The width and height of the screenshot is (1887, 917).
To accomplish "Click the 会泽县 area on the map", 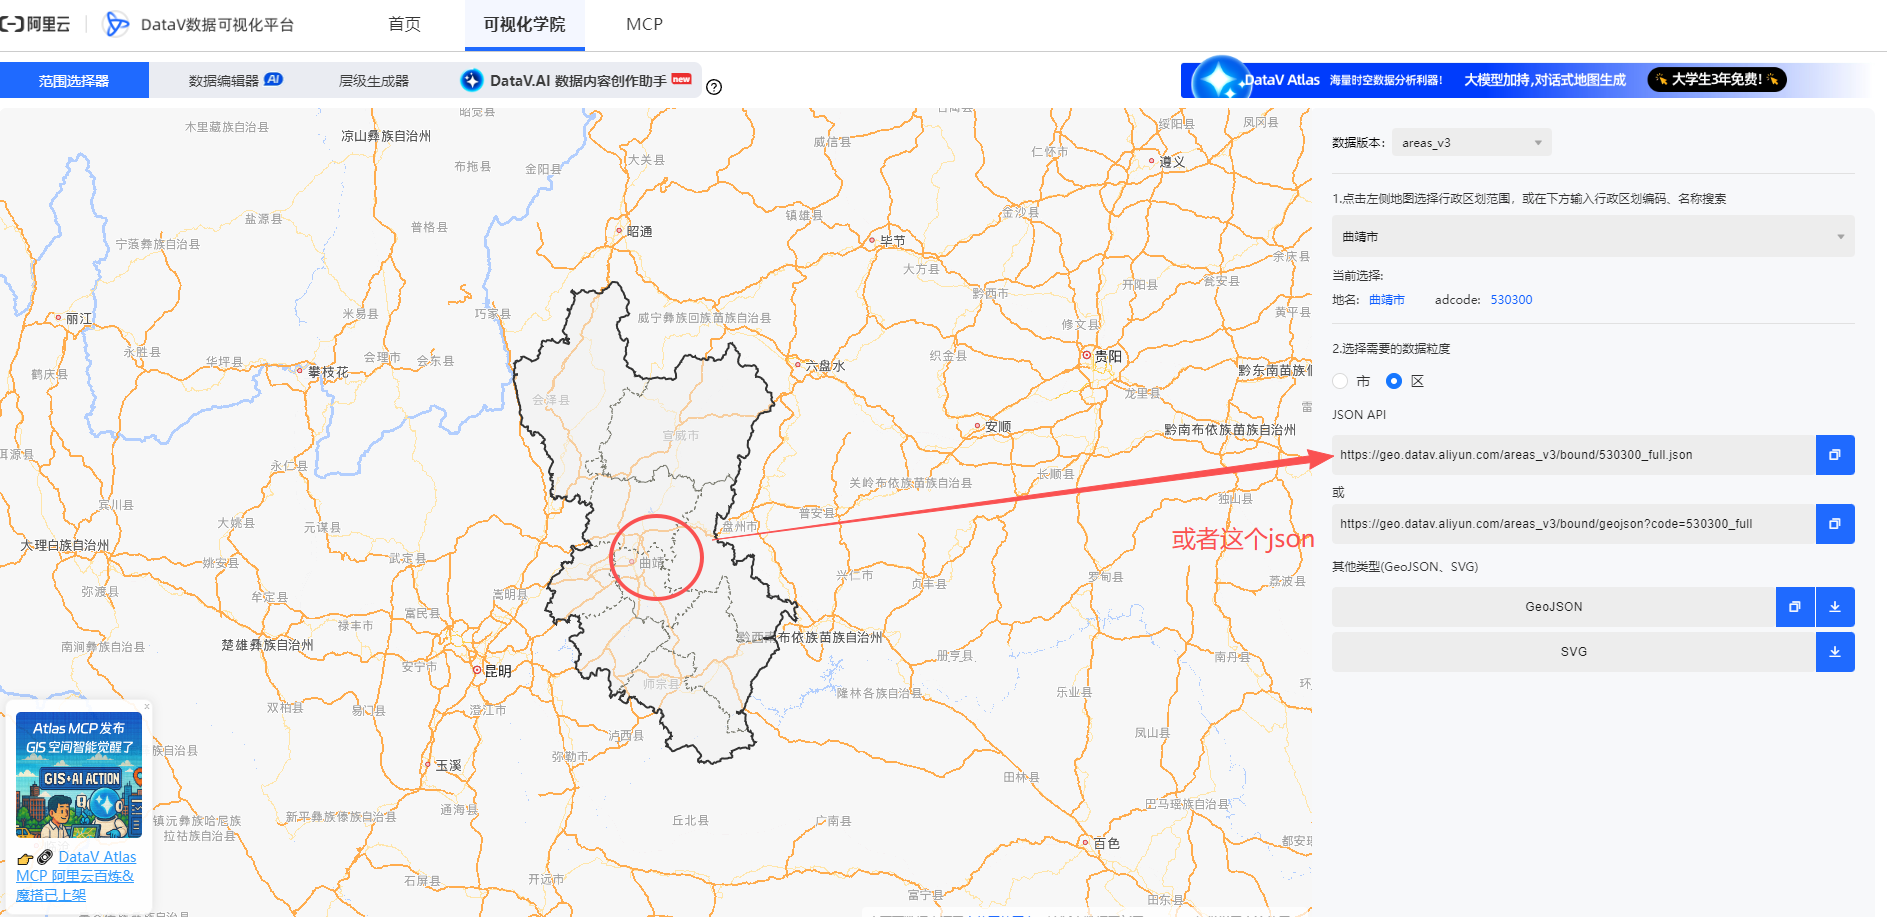I will pos(551,400).
